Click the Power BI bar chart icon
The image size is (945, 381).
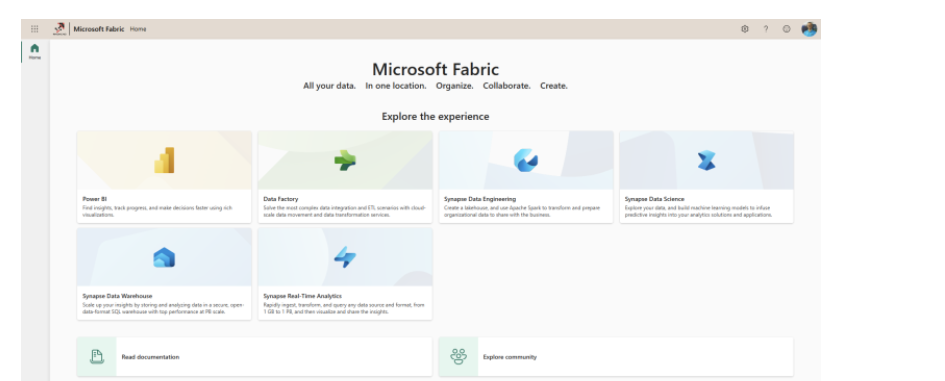[x=164, y=160]
